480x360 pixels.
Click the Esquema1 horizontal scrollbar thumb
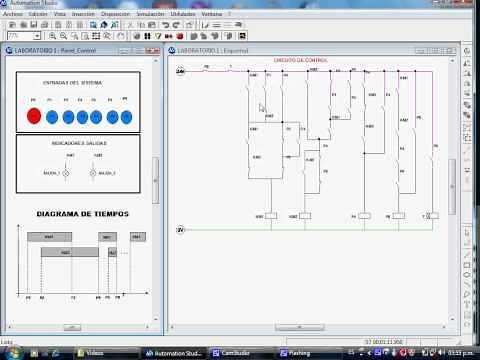coord(299,327)
